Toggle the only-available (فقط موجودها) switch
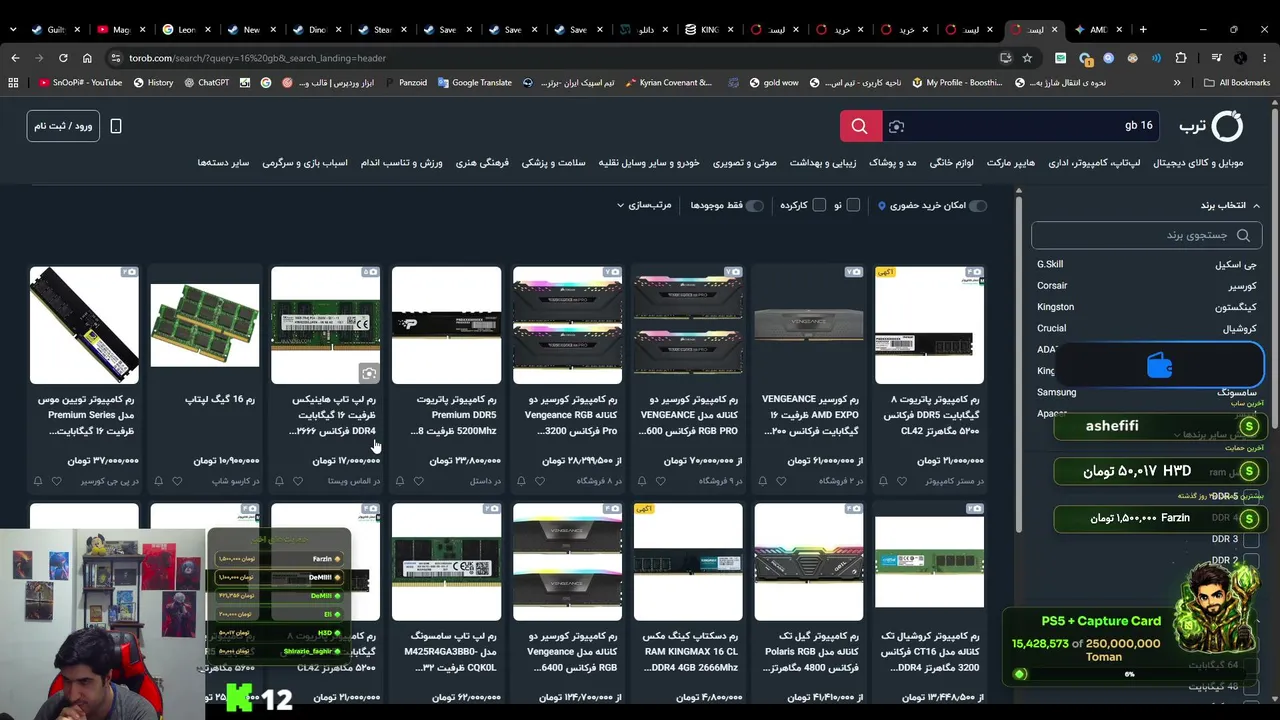The image size is (1280, 720). (x=754, y=205)
